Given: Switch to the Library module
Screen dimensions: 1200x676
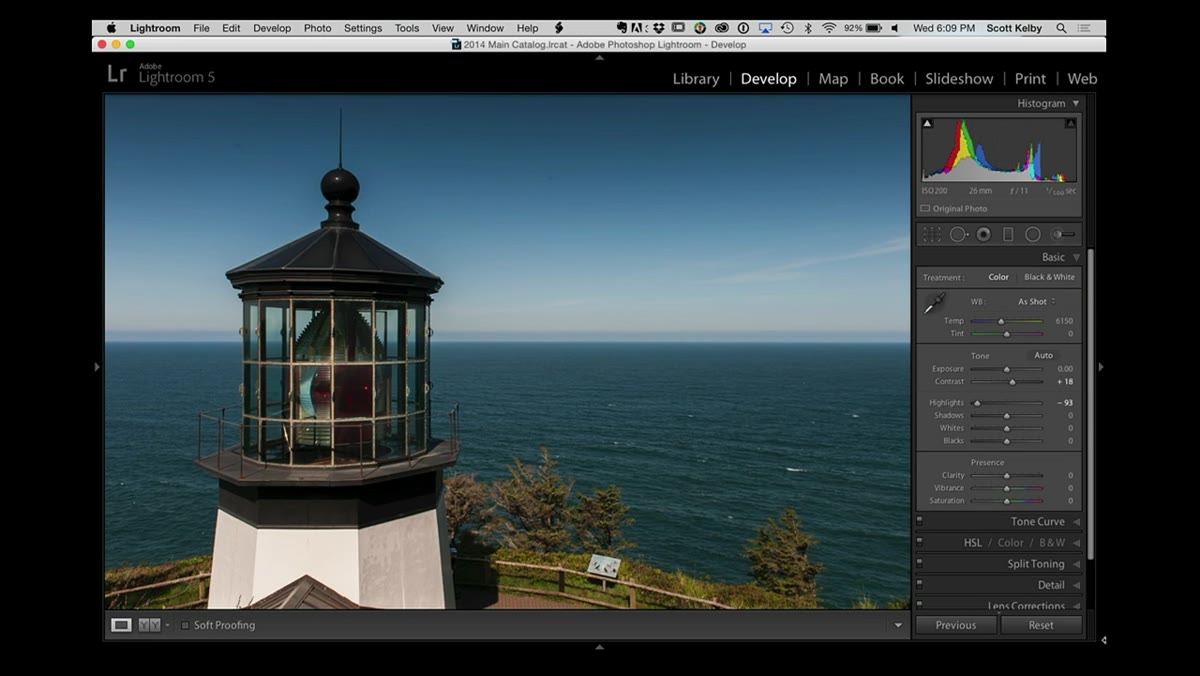Looking at the screenshot, I should (x=696, y=79).
